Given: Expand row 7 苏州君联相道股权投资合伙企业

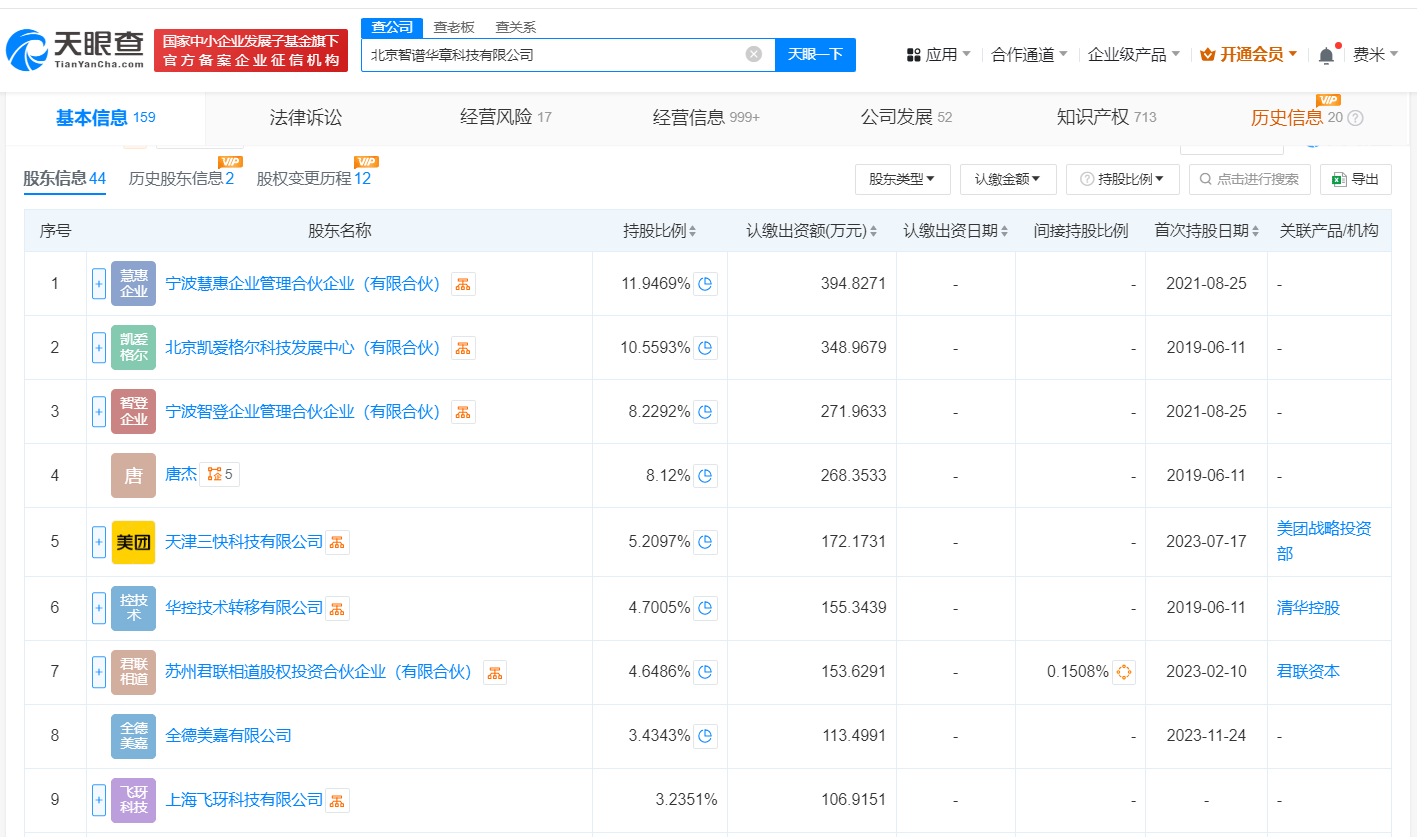Looking at the screenshot, I should pos(99,672).
